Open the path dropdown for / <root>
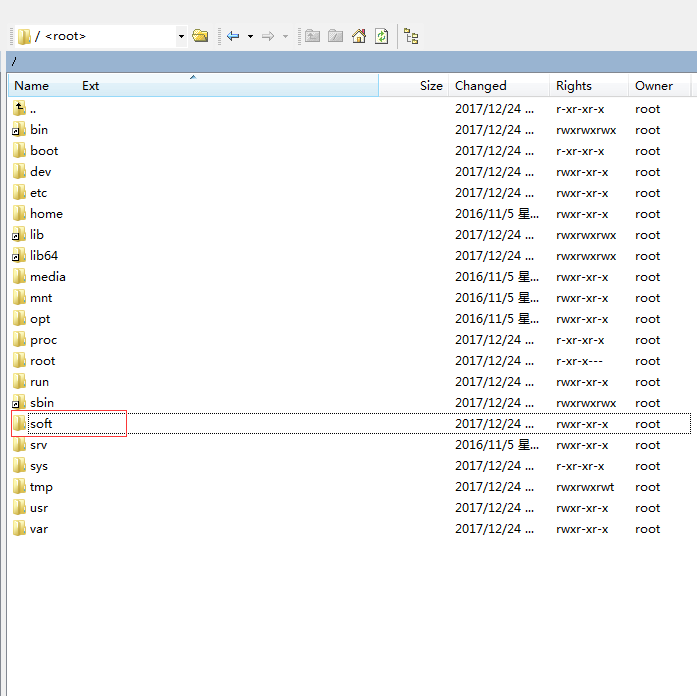The image size is (697, 696). (181, 36)
